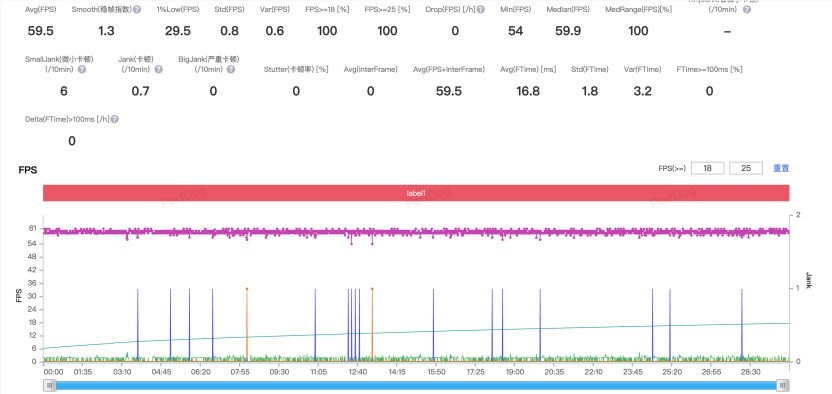The image size is (832, 394).
Task: Click the blue jank spike near 11:05
Action: 315,325
